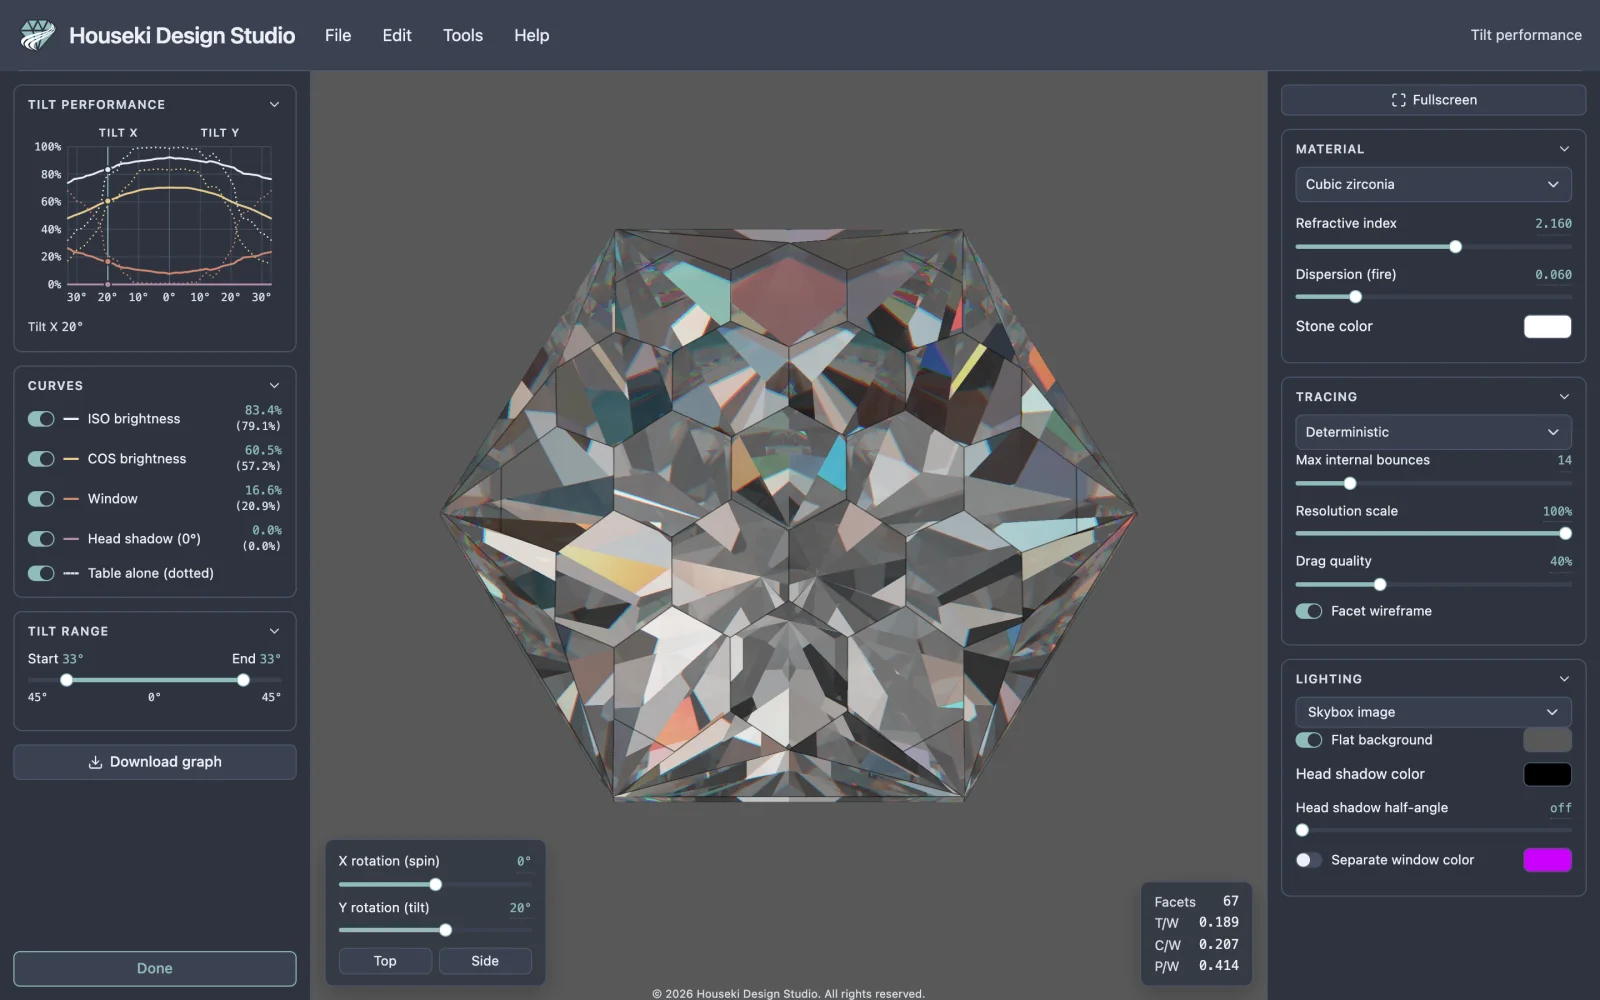Click the Drag quality slider
1600x1000 pixels.
[1433, 585]
